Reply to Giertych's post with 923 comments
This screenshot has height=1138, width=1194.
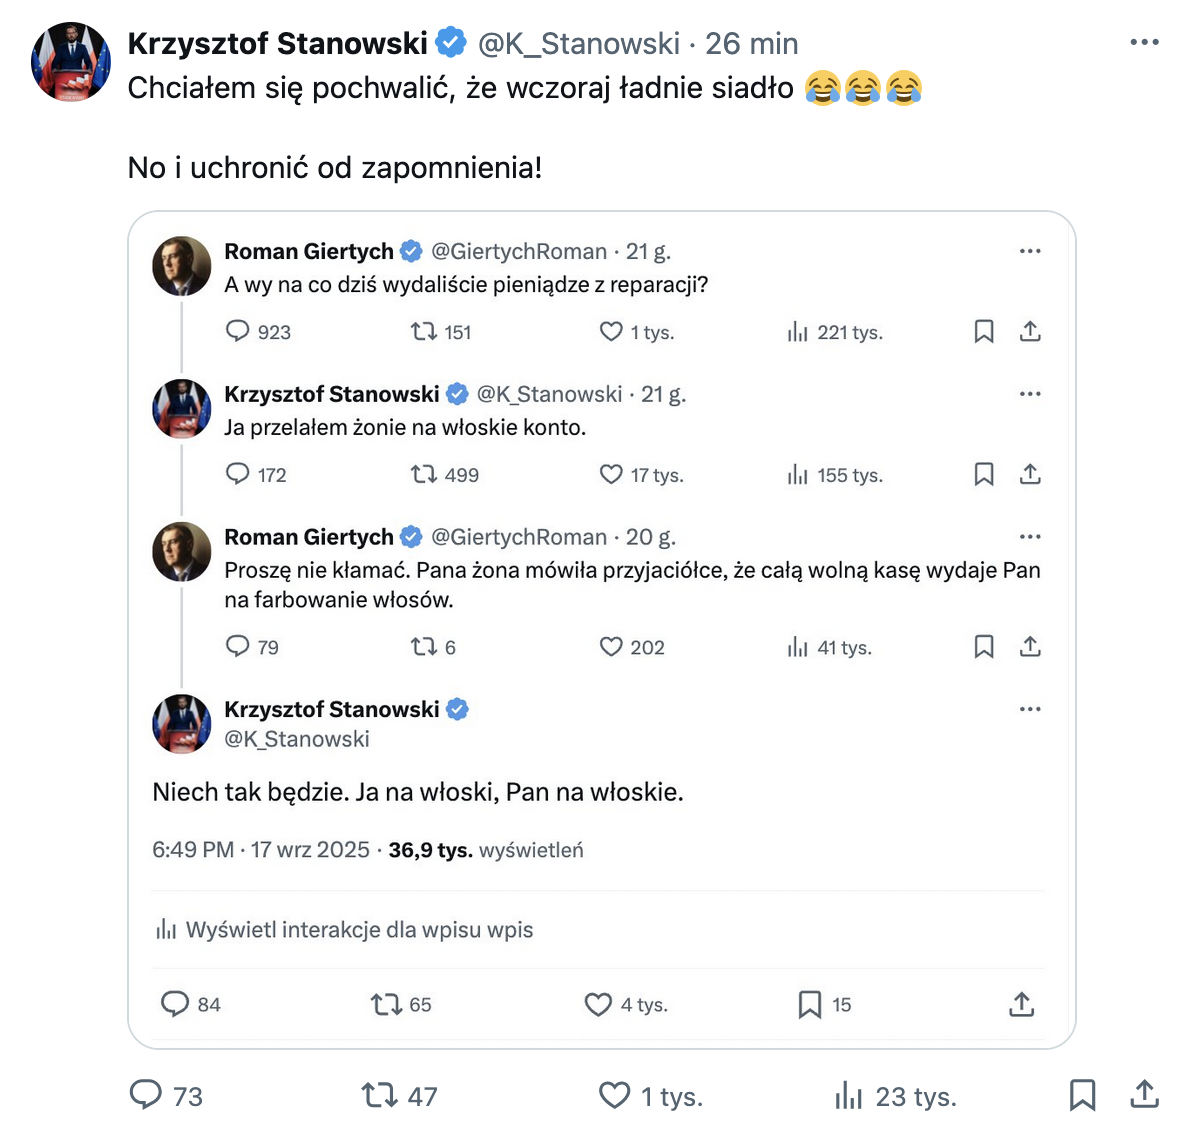point(237,331)
